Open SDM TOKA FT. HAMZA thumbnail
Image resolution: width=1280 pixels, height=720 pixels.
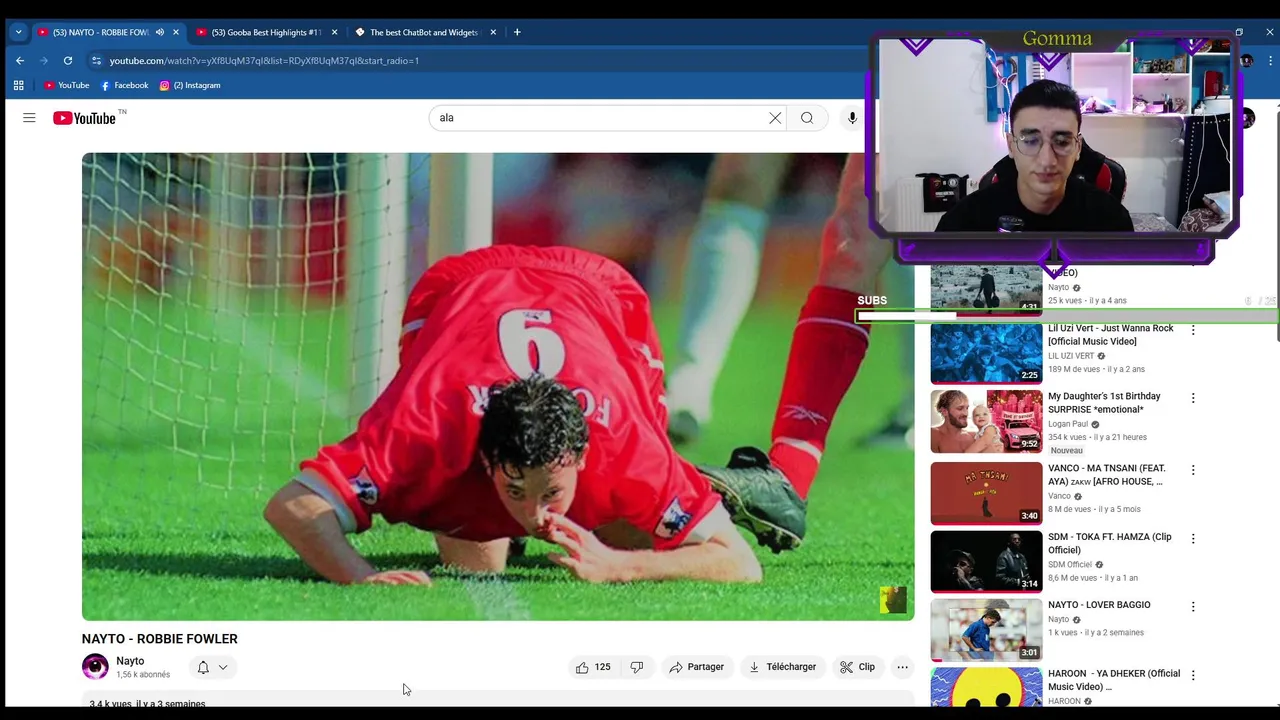pyautogui.click(x=986, y=562)
